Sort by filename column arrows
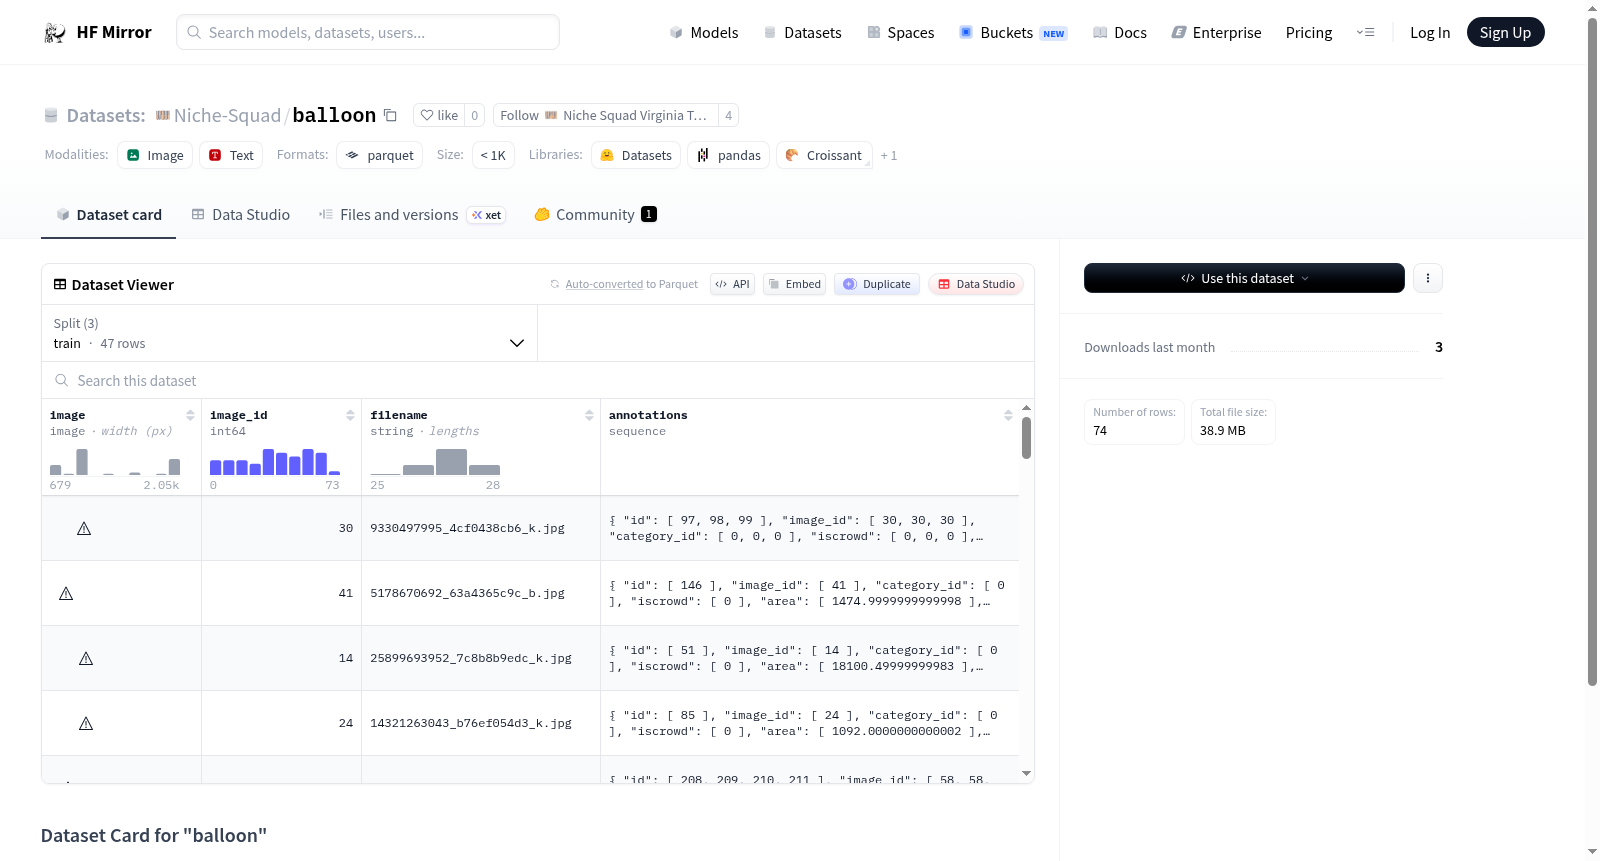The width and height of the screenshot is (1600, 861). 589,415
